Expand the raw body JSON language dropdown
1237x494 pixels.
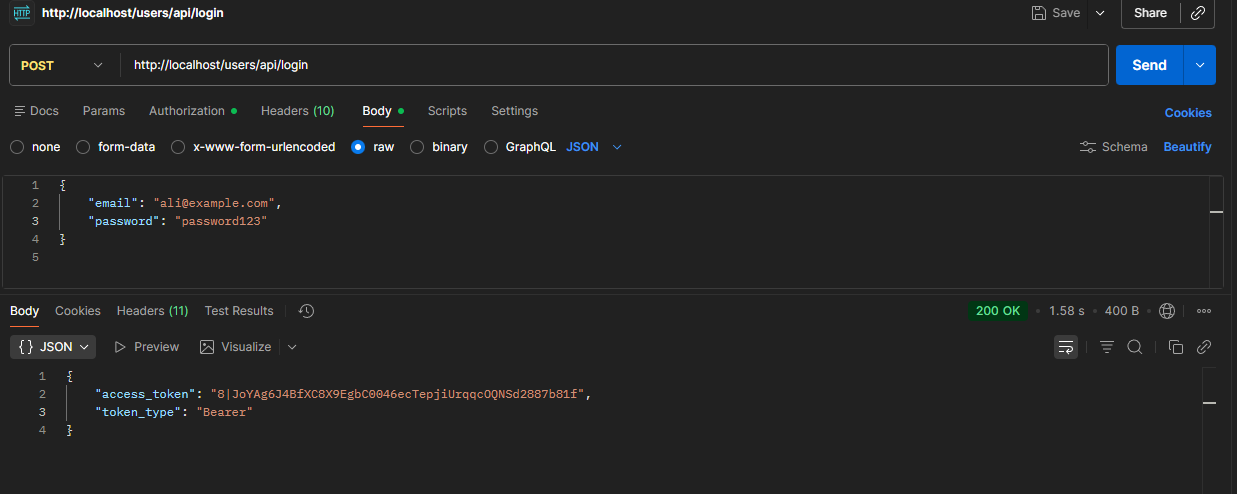(x=595, y=147)
